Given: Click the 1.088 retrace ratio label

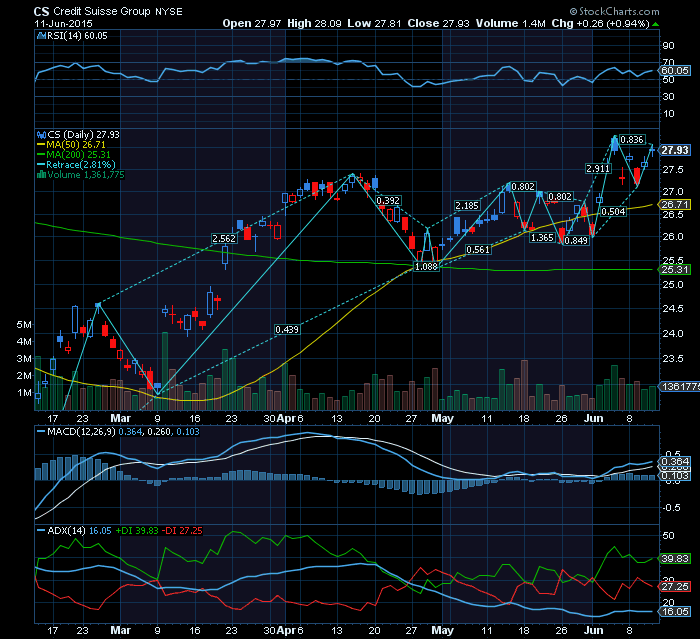Looking at the screenshot, I should coord(426,267).
